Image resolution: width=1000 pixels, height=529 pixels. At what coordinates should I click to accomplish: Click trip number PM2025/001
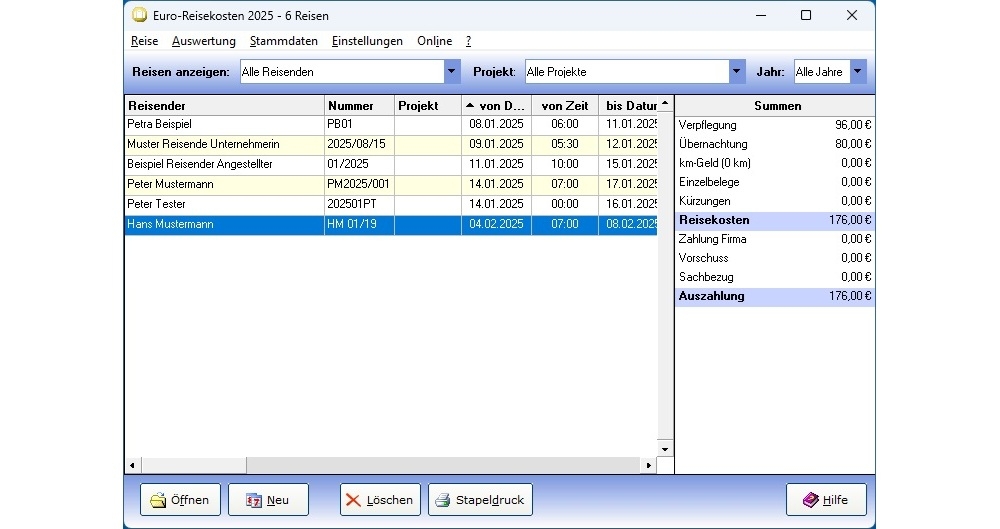[x=358, y=184]
